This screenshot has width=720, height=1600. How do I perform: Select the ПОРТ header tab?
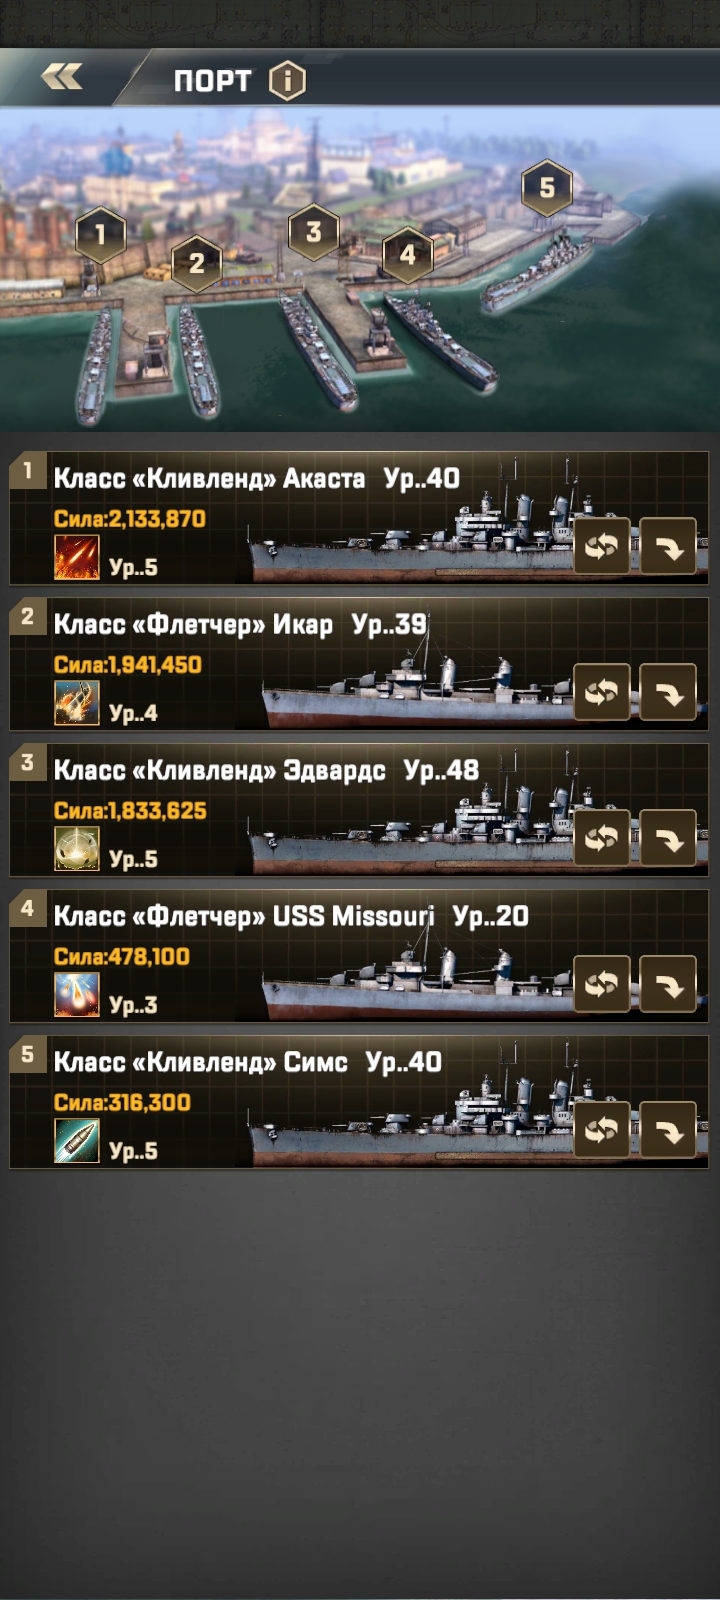[x=212, y=80]
